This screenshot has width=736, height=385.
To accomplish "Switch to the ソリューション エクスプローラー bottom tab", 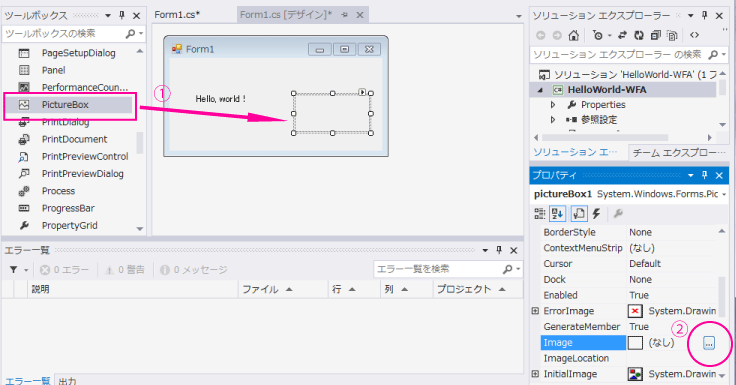I will click(575, 152).
